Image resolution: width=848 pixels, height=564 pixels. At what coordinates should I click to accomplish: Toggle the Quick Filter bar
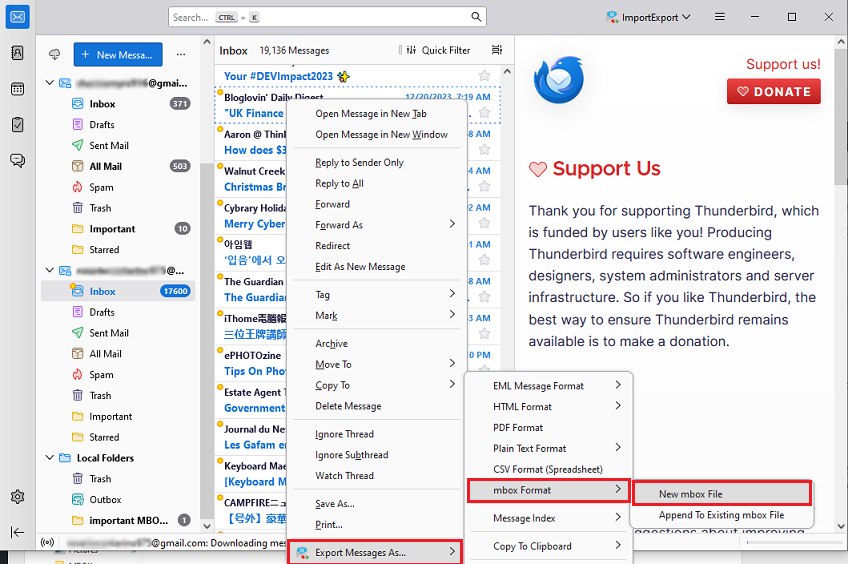(438, 50)
